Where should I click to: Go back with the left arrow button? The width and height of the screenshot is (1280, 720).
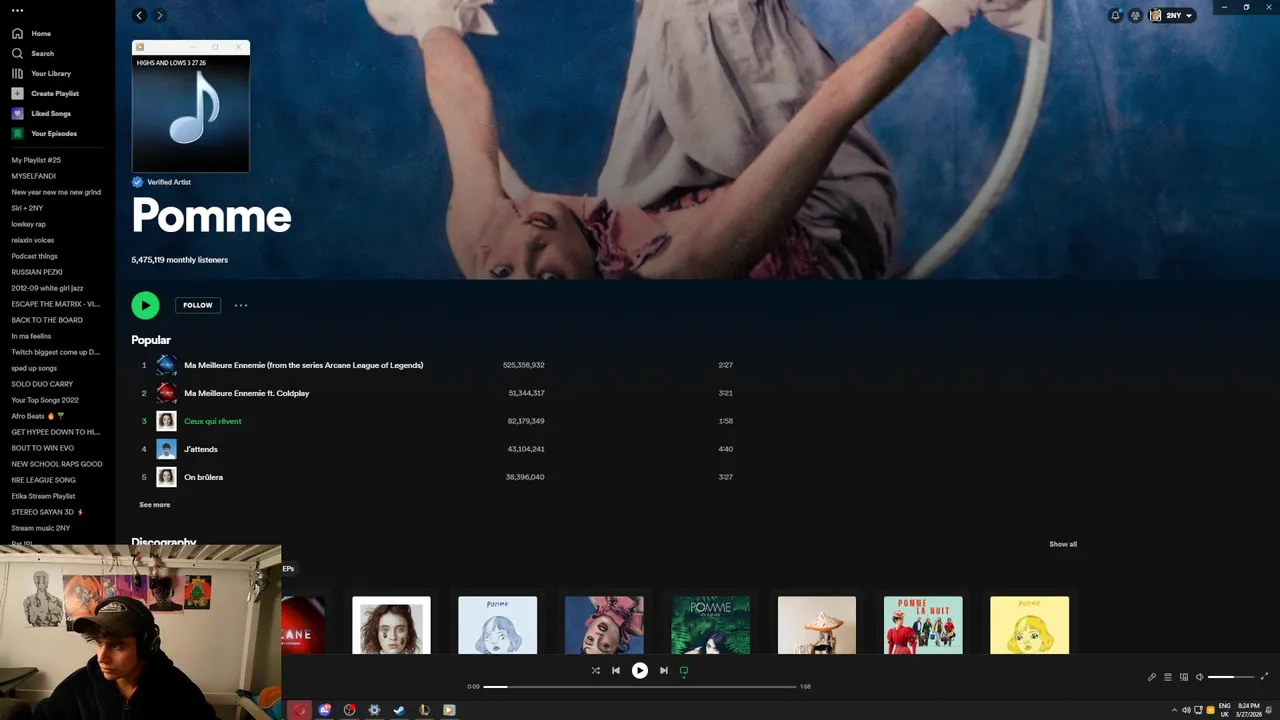(x=139, y=15)
